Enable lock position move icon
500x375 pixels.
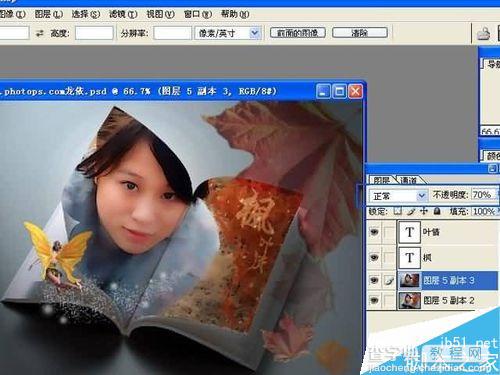[424, 211]
